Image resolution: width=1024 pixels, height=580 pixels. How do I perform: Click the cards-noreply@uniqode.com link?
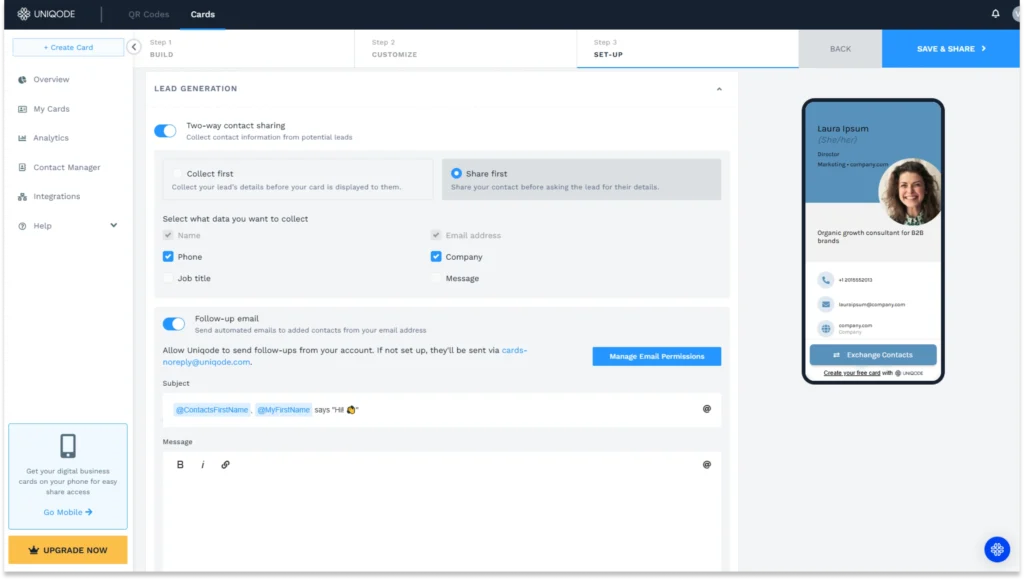[345, 356]
